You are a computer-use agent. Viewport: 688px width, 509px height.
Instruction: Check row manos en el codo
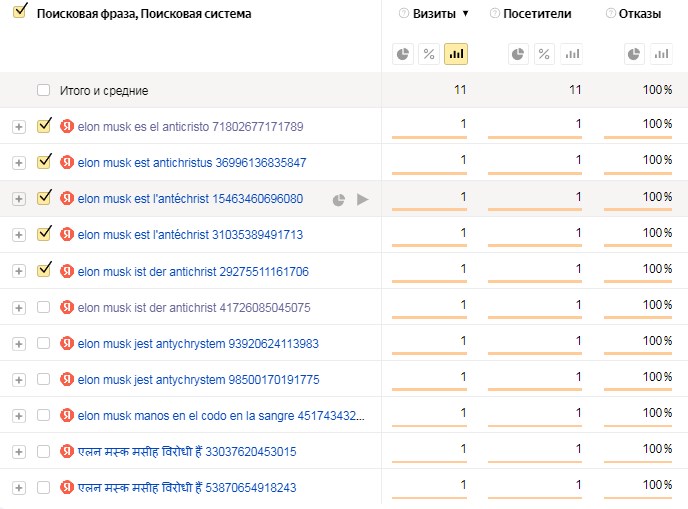pos(43,415)
